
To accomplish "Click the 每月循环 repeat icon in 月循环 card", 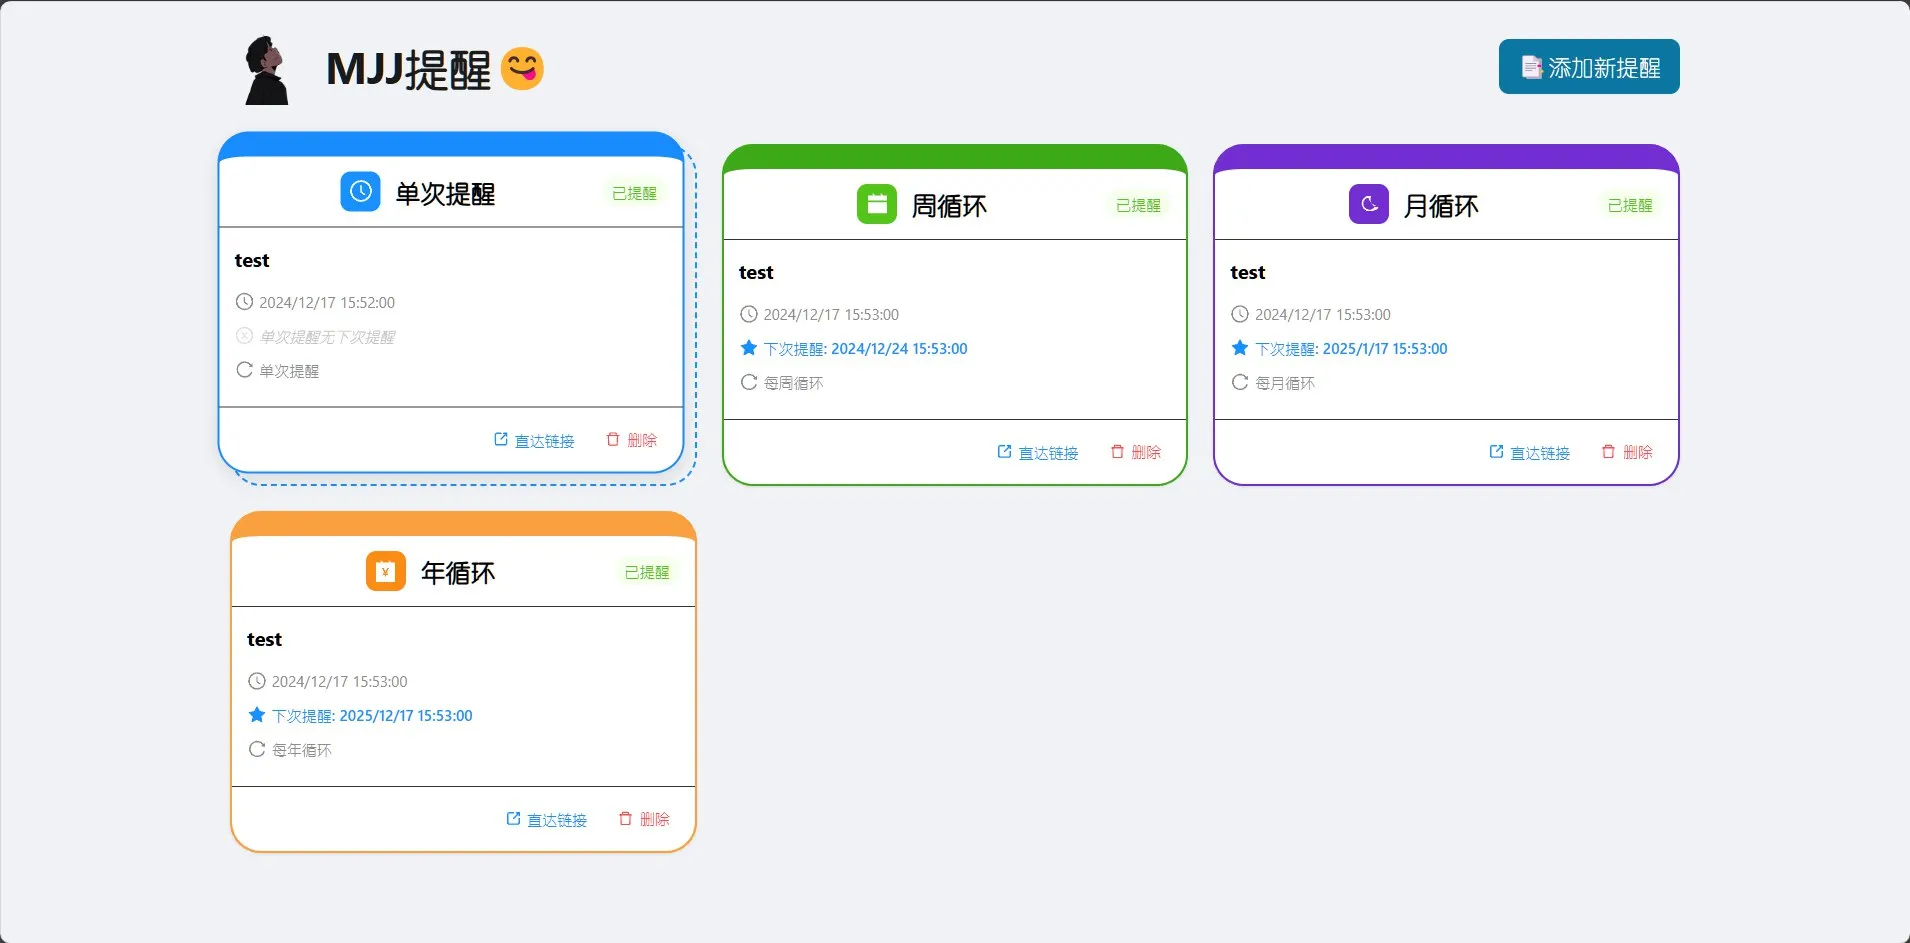I will pos(1240,382).
